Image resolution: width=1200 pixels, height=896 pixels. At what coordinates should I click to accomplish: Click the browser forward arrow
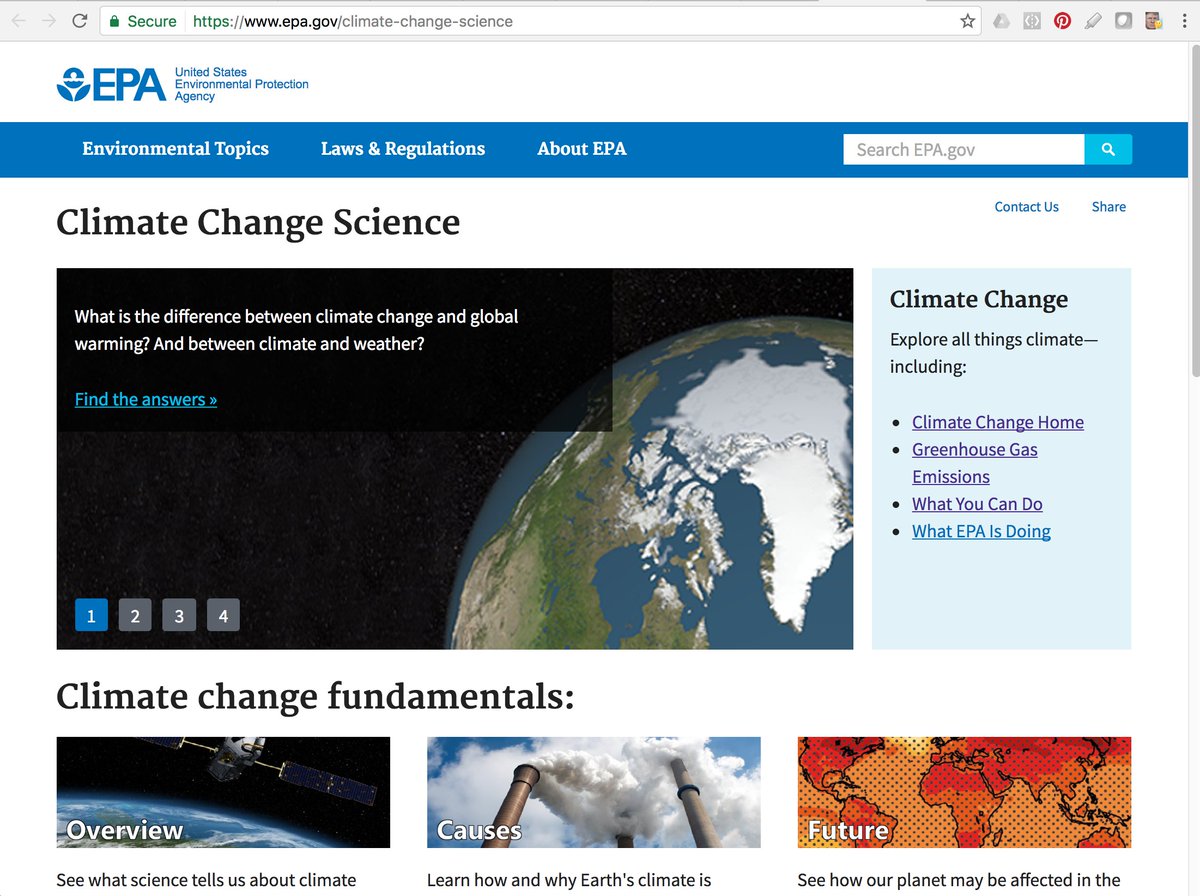pyautogui.click(x=49, y=21)
